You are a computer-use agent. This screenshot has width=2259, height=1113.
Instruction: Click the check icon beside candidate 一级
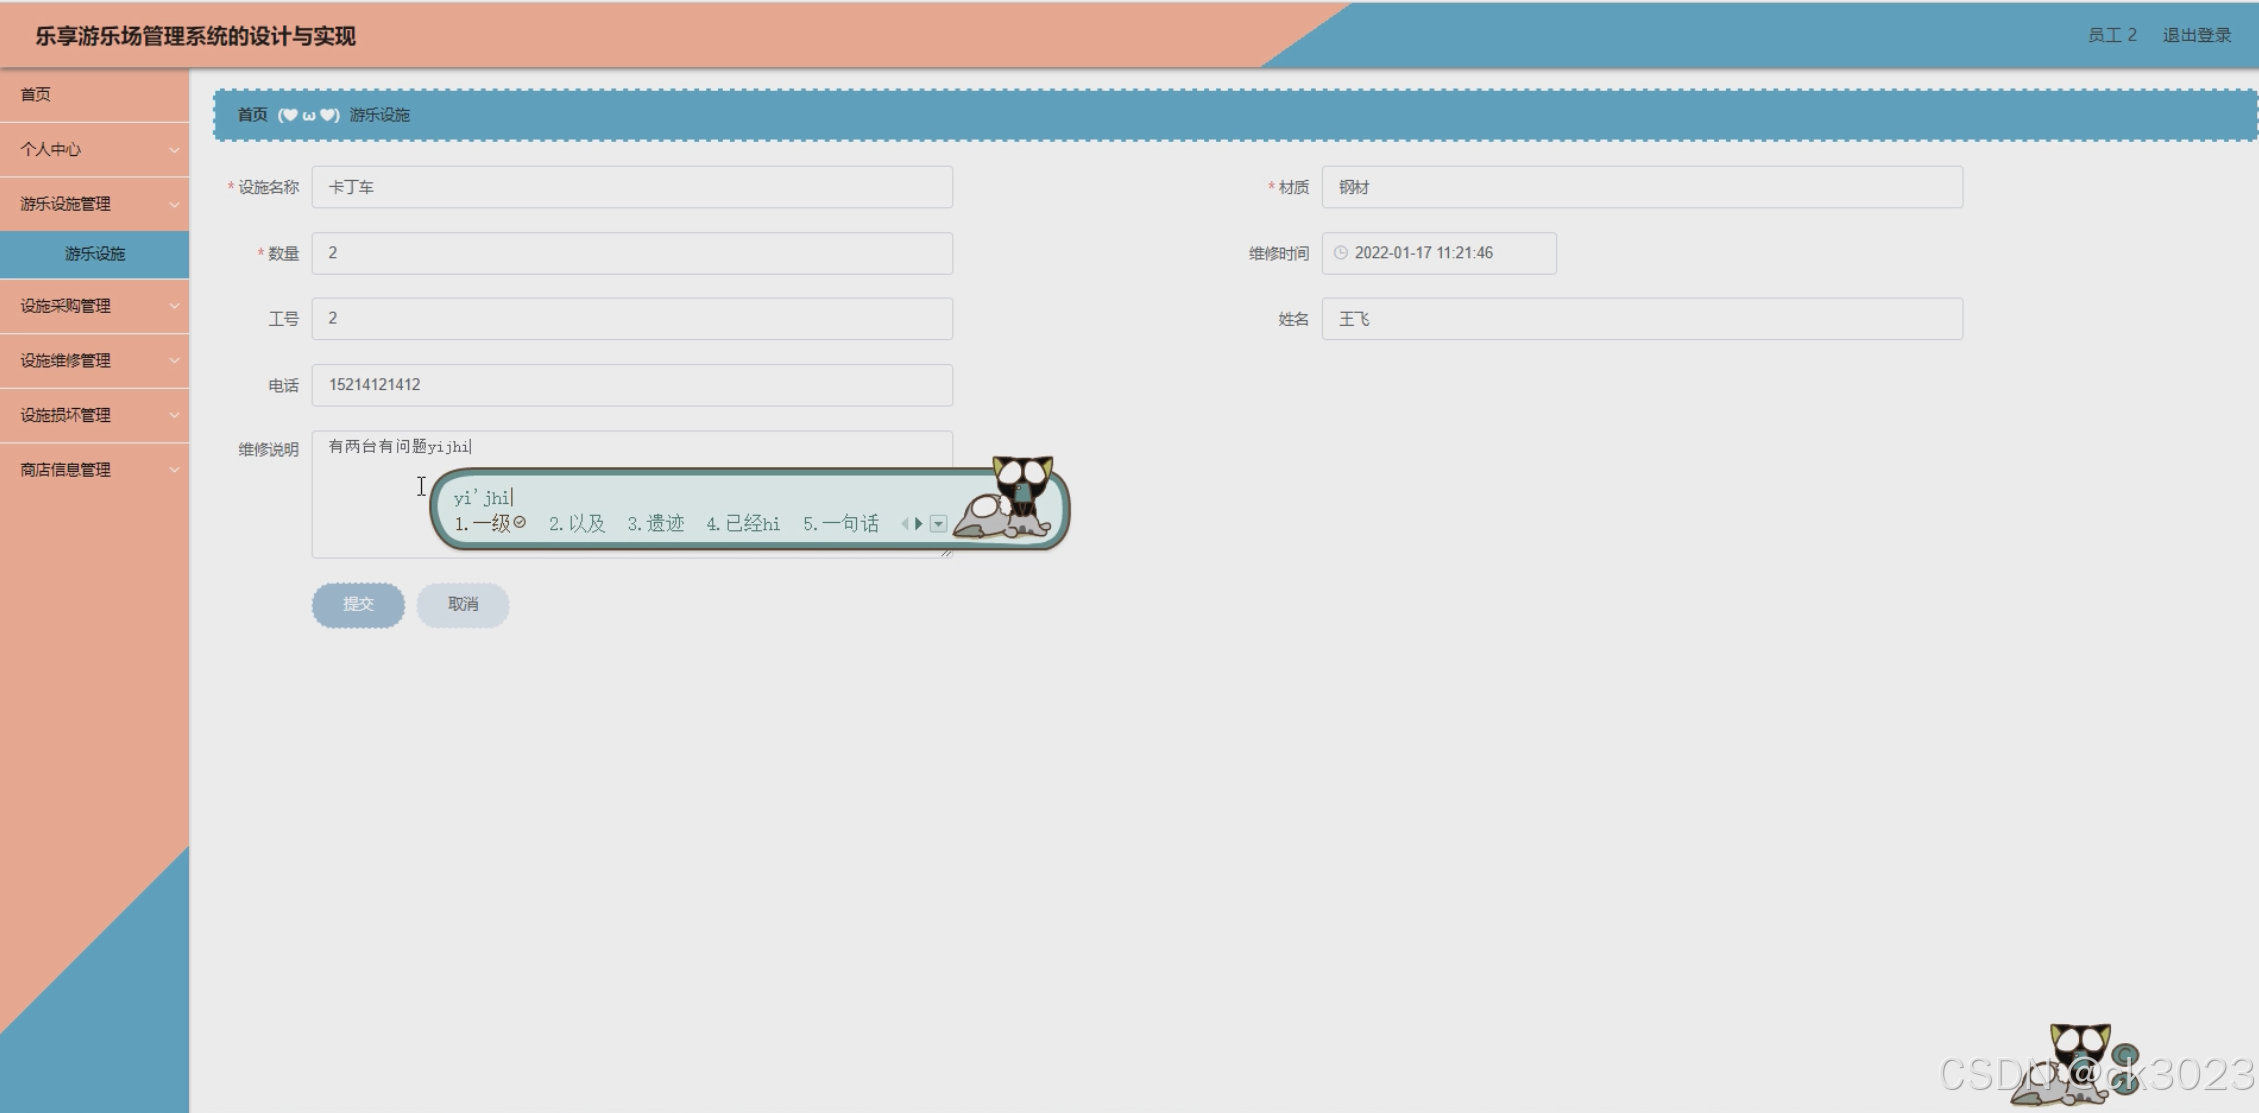(520, 522)
